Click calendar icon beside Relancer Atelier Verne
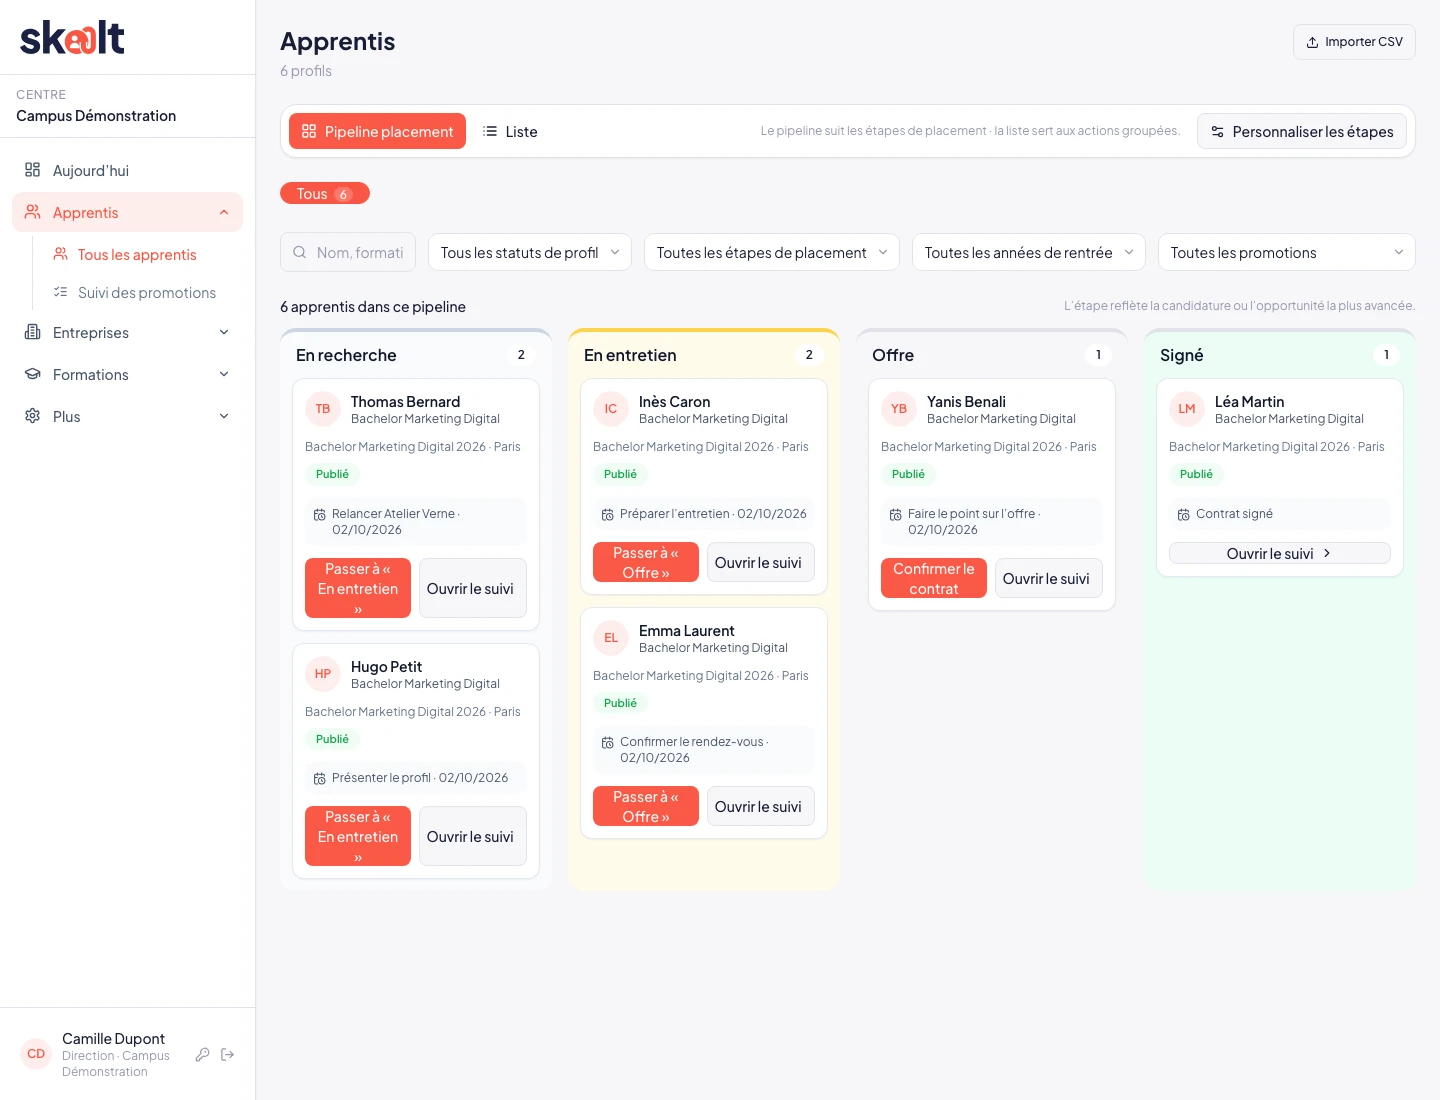The image size is (1440, 1100). click(x=320, y=515)
